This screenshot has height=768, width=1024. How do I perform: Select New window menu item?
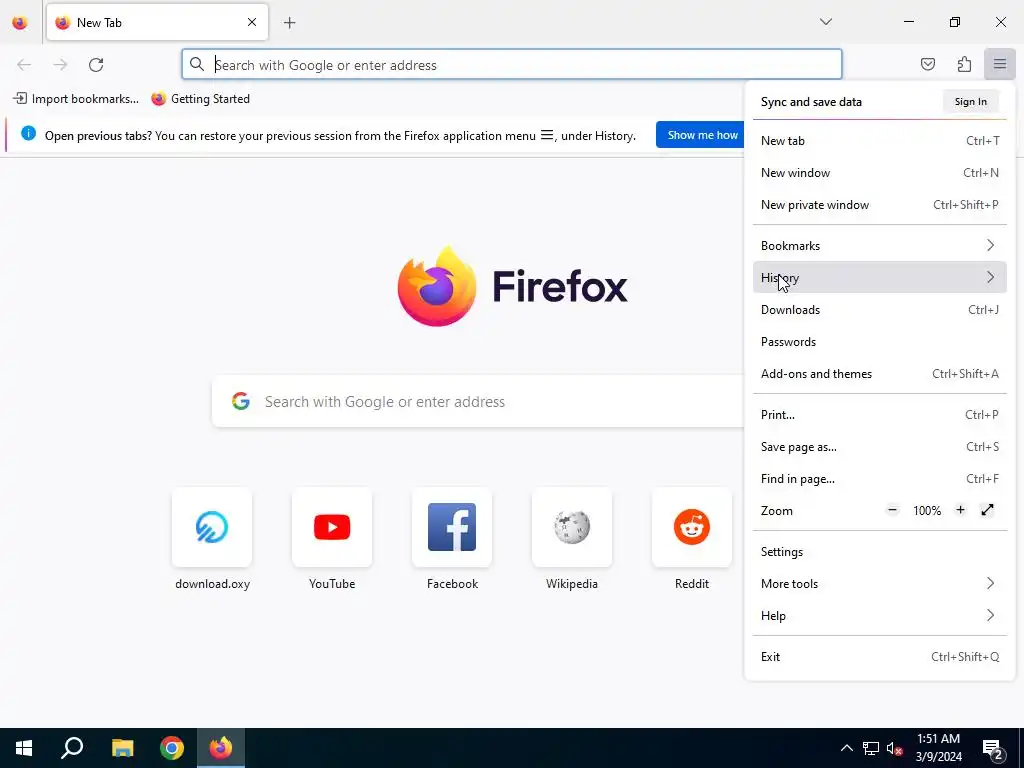[880, 173]
